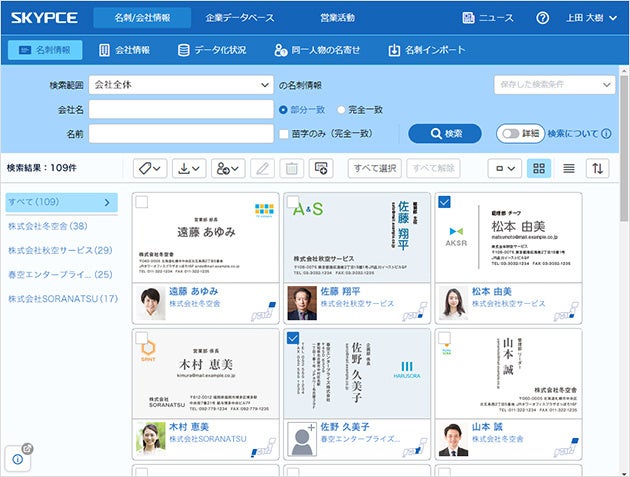This screenshot has width=630, height=477.
Task: Click Japan map icon on 木村 恵美 card
Action: (x=264, y=448)
